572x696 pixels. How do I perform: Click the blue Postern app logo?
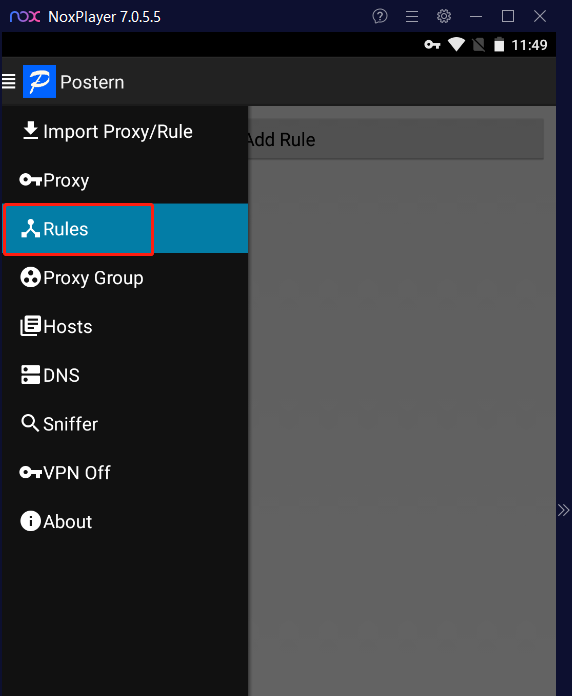point(39,82)
